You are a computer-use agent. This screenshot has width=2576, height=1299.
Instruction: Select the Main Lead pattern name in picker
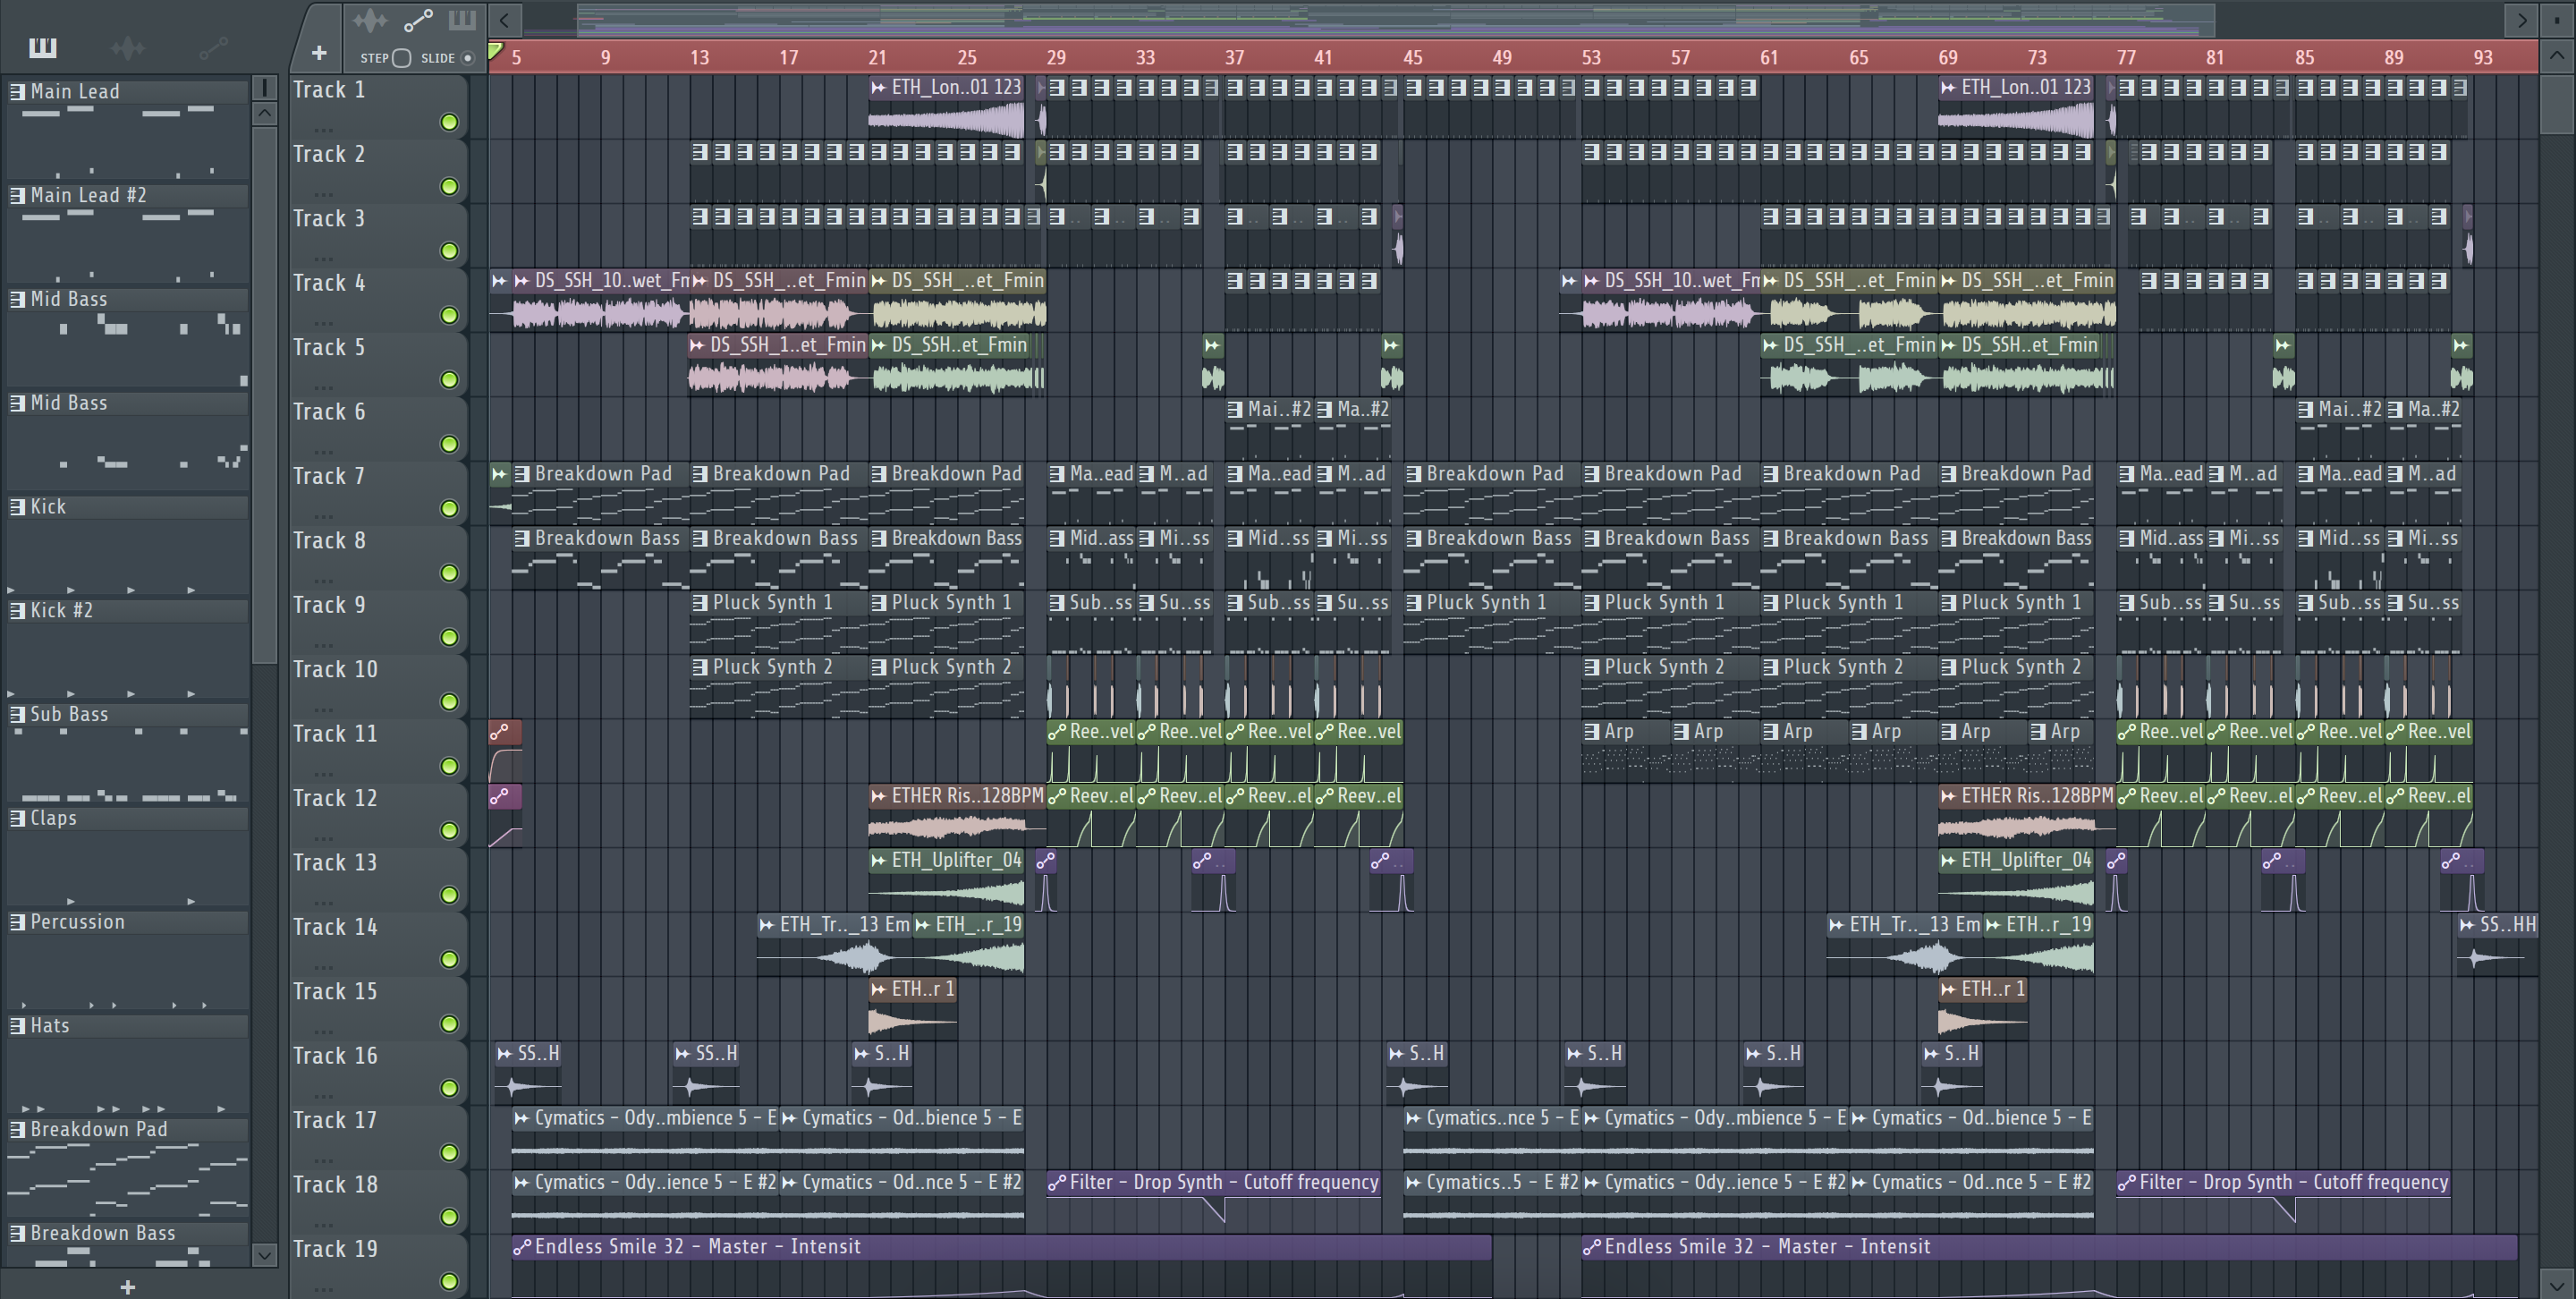(x=75, y=91)
